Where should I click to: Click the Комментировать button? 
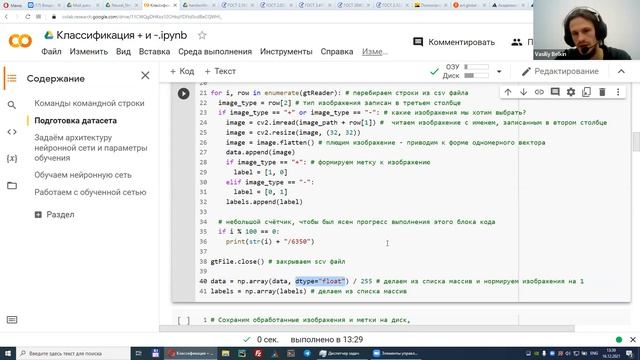click(454, 42)
